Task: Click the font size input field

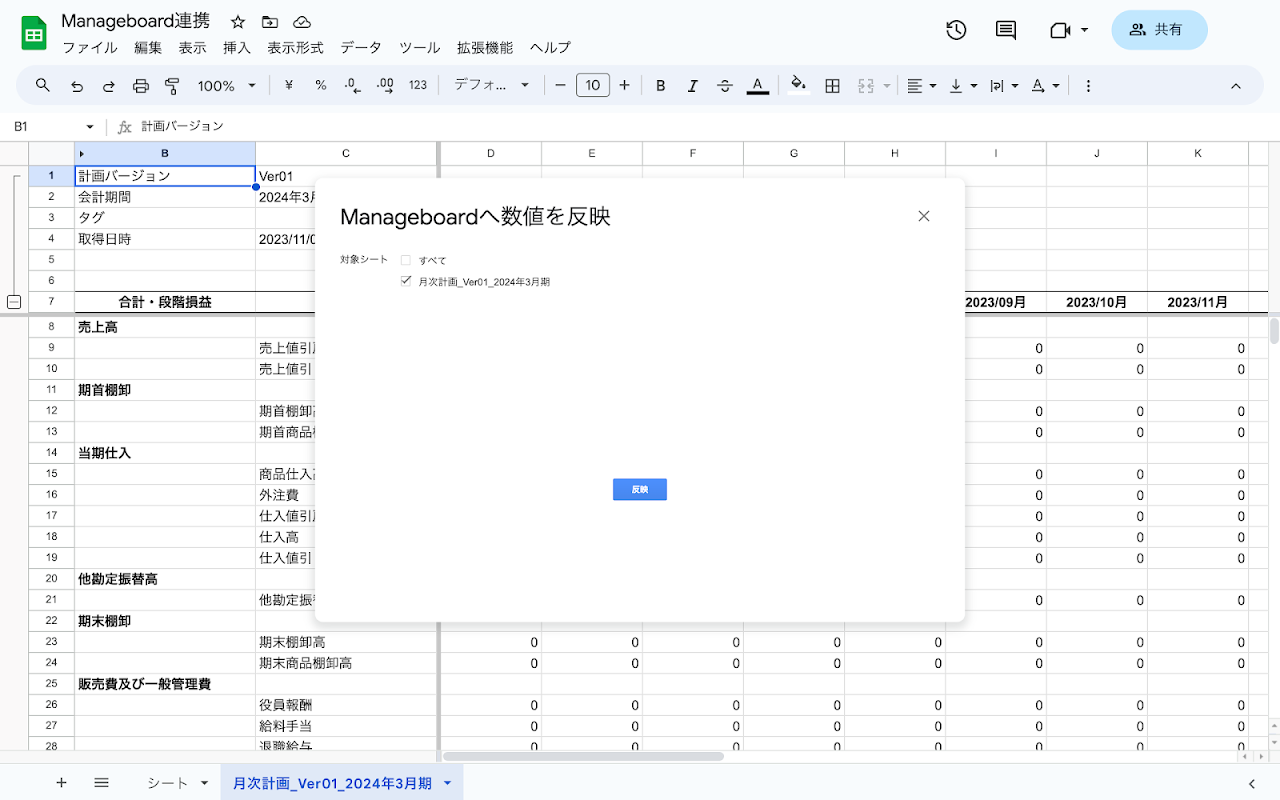Action: (x=593, y=86)
